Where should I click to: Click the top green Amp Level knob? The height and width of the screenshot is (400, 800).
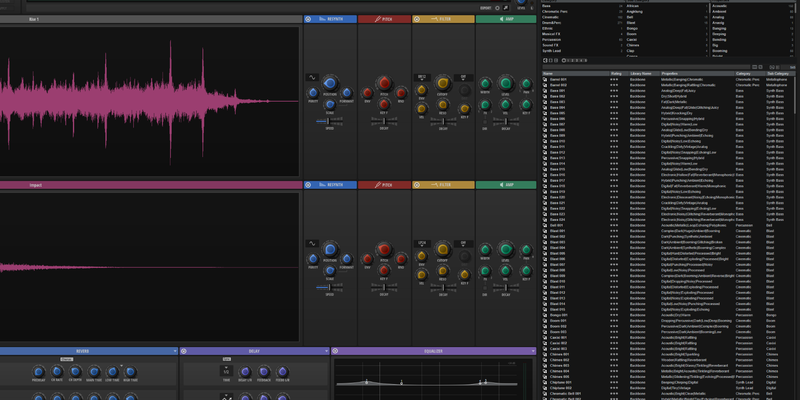[506, 84]
